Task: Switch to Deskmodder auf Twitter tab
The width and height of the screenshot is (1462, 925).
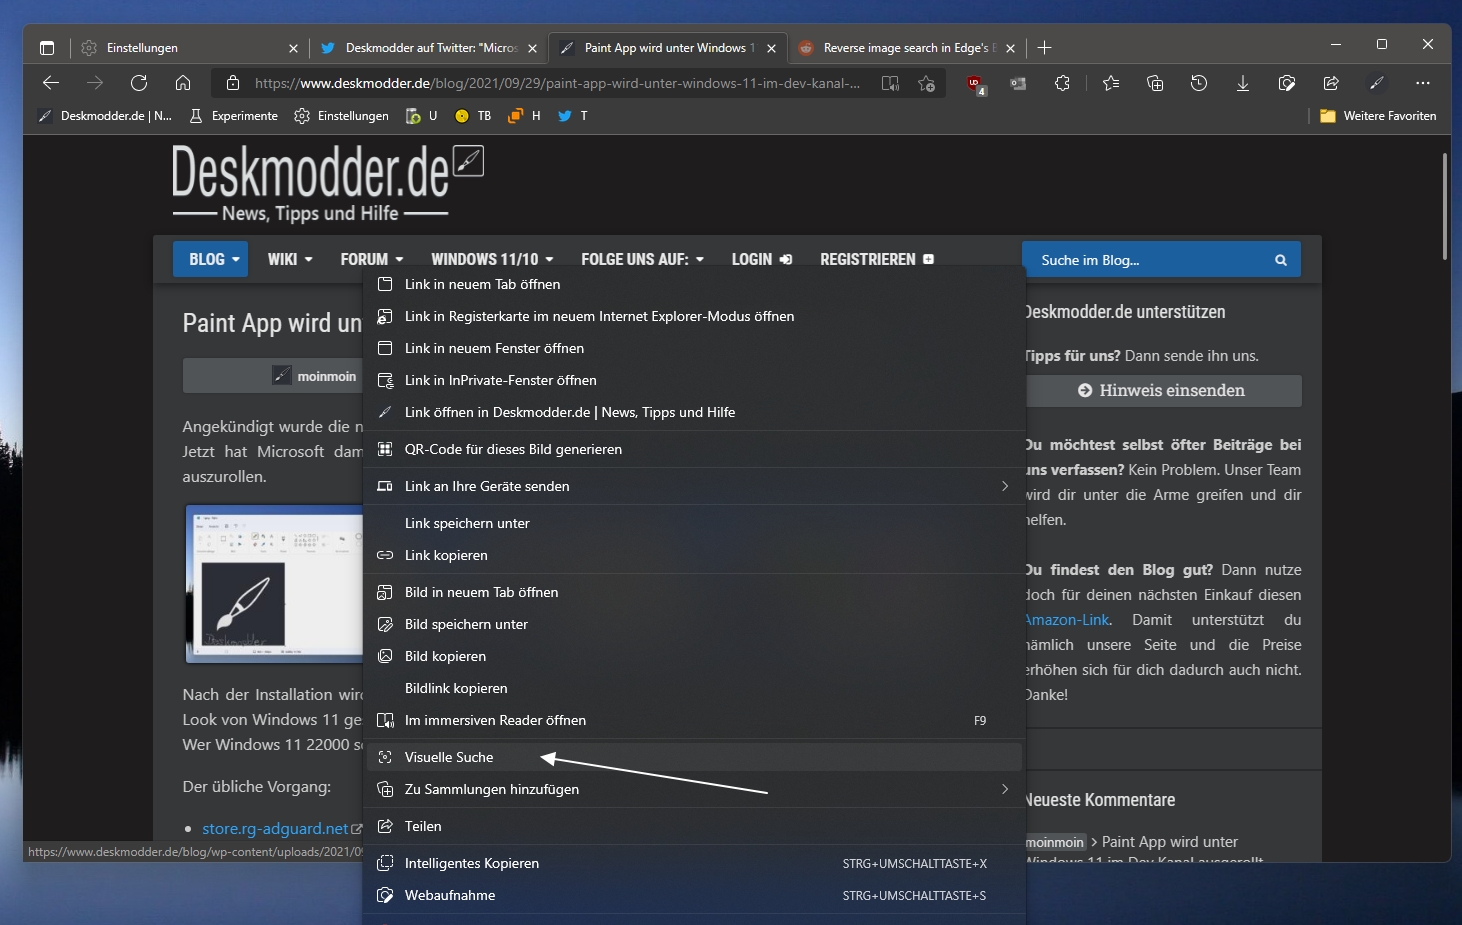Action: tap(430, 48)
